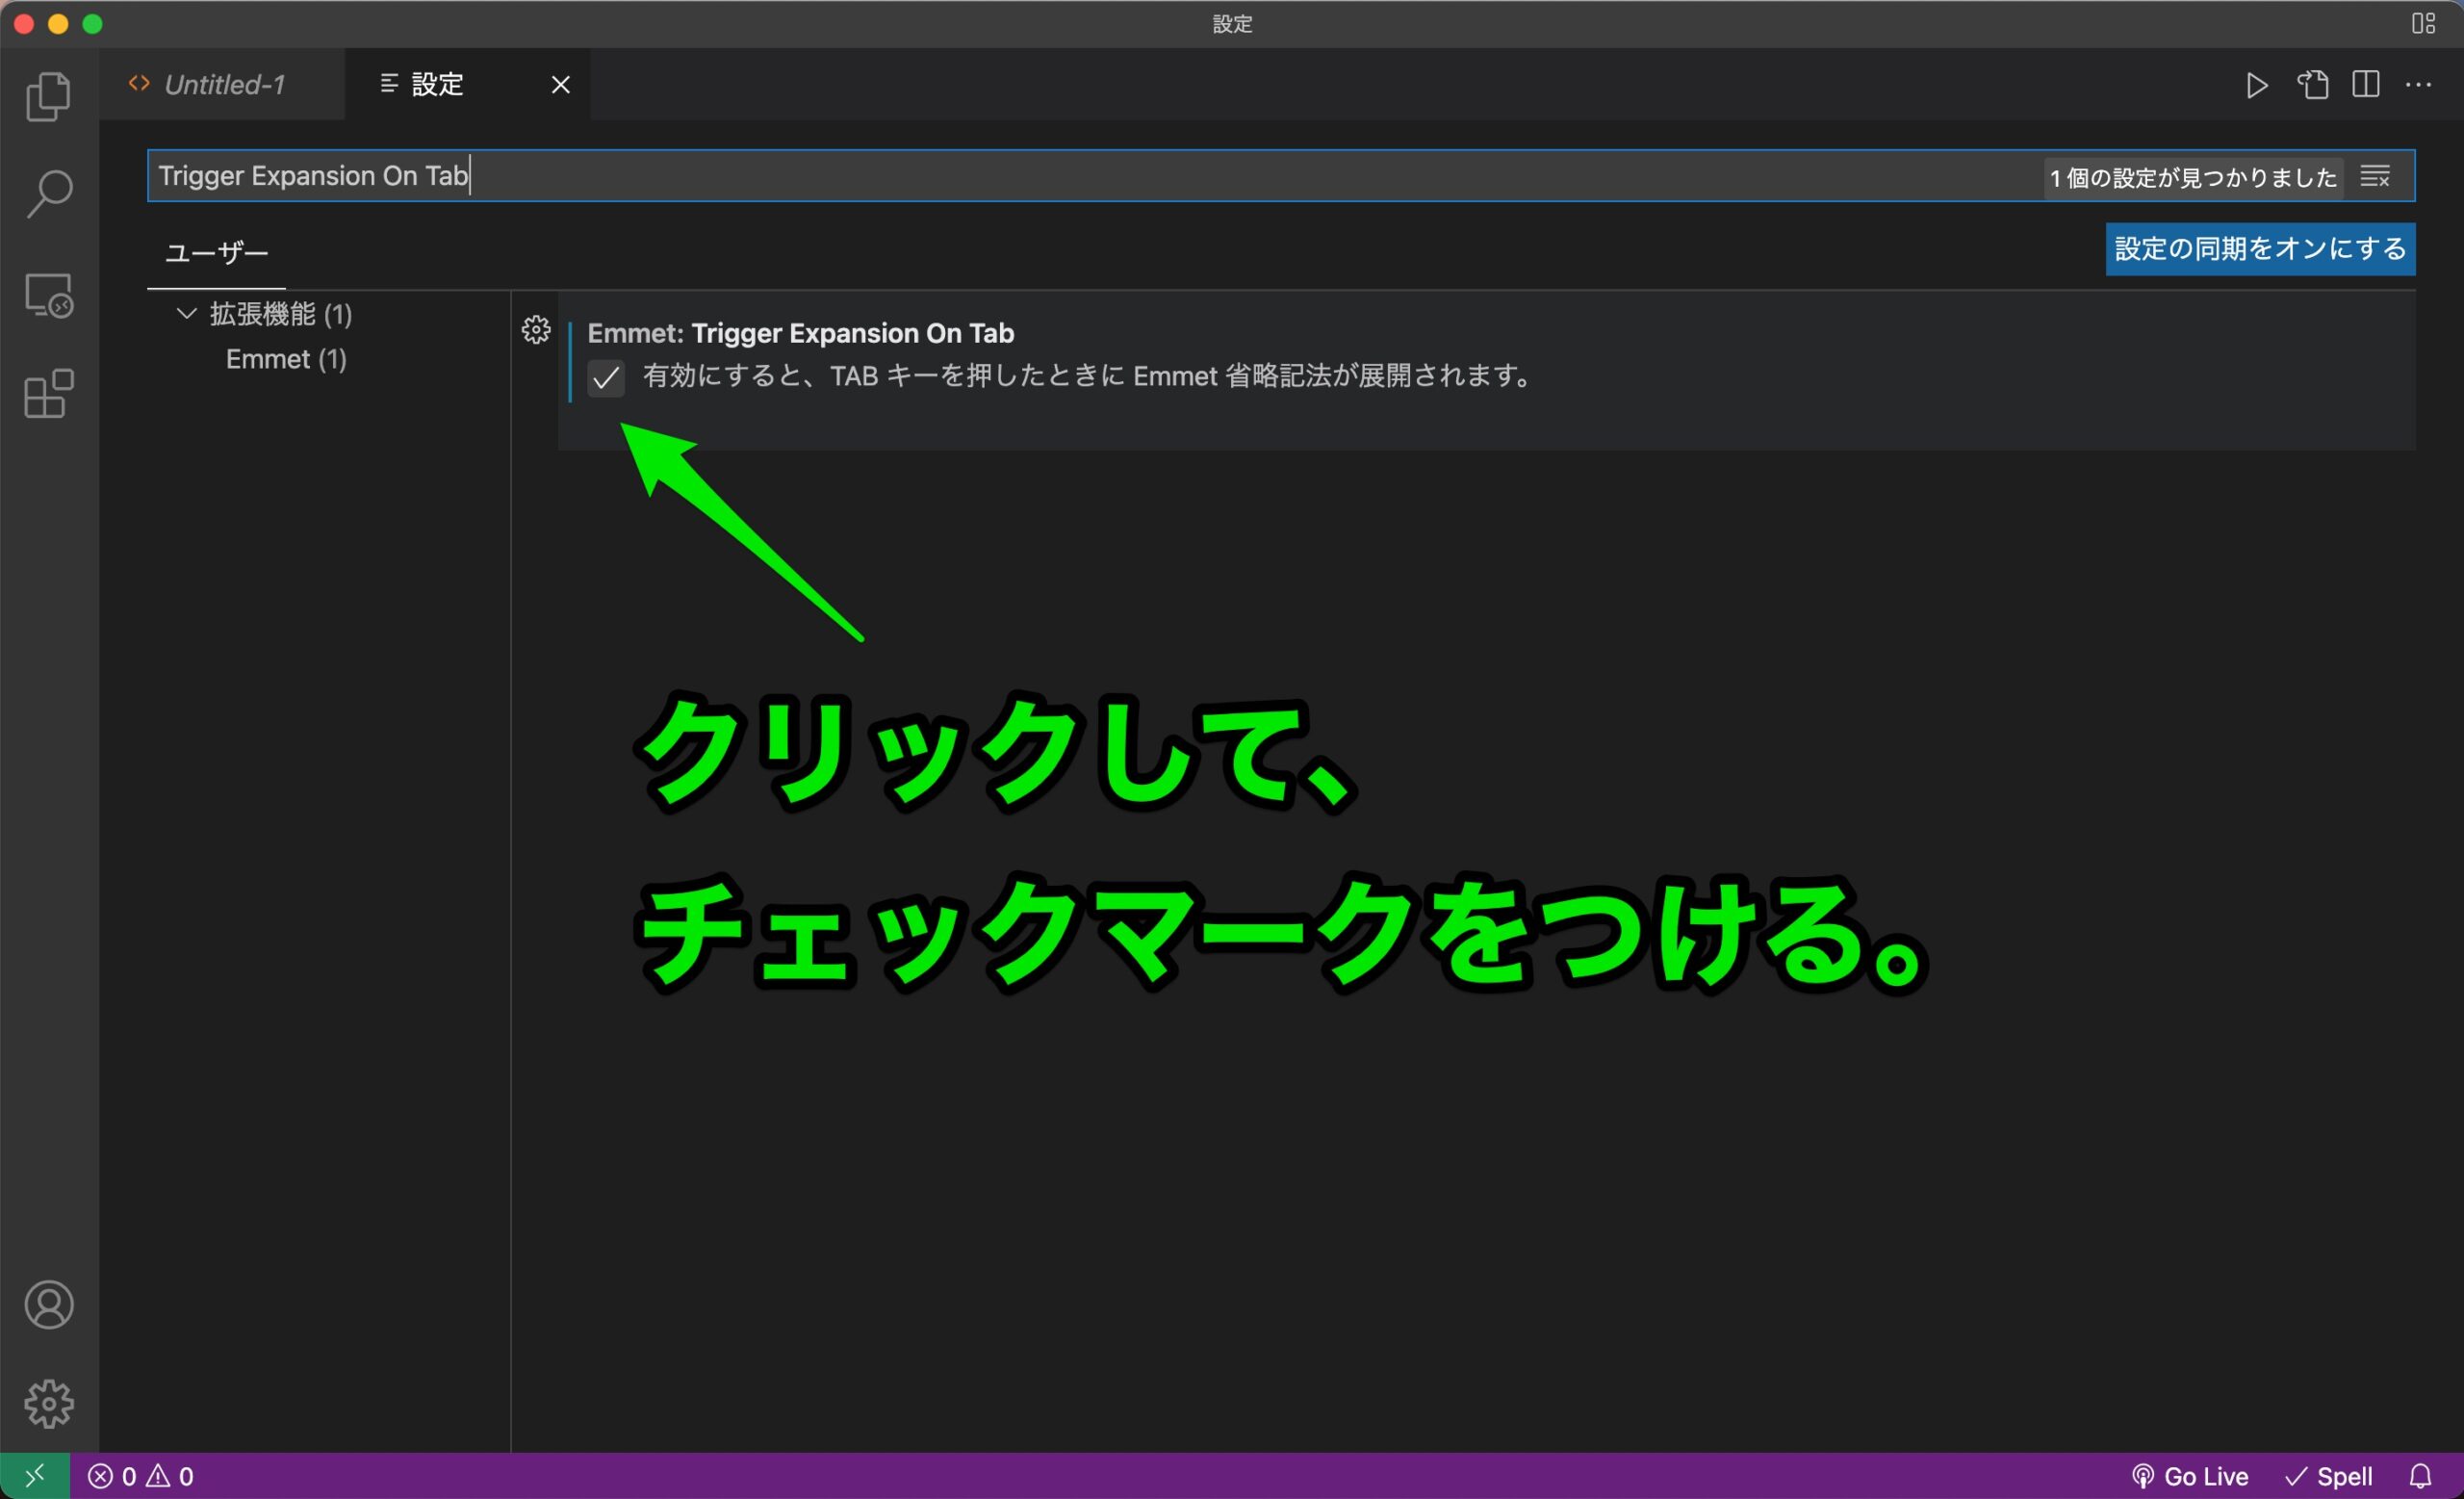Image resolution: width=2464 pixels, height=1499 pixels.
Task: Split the editor to the right
Action: click(2366, 85)
